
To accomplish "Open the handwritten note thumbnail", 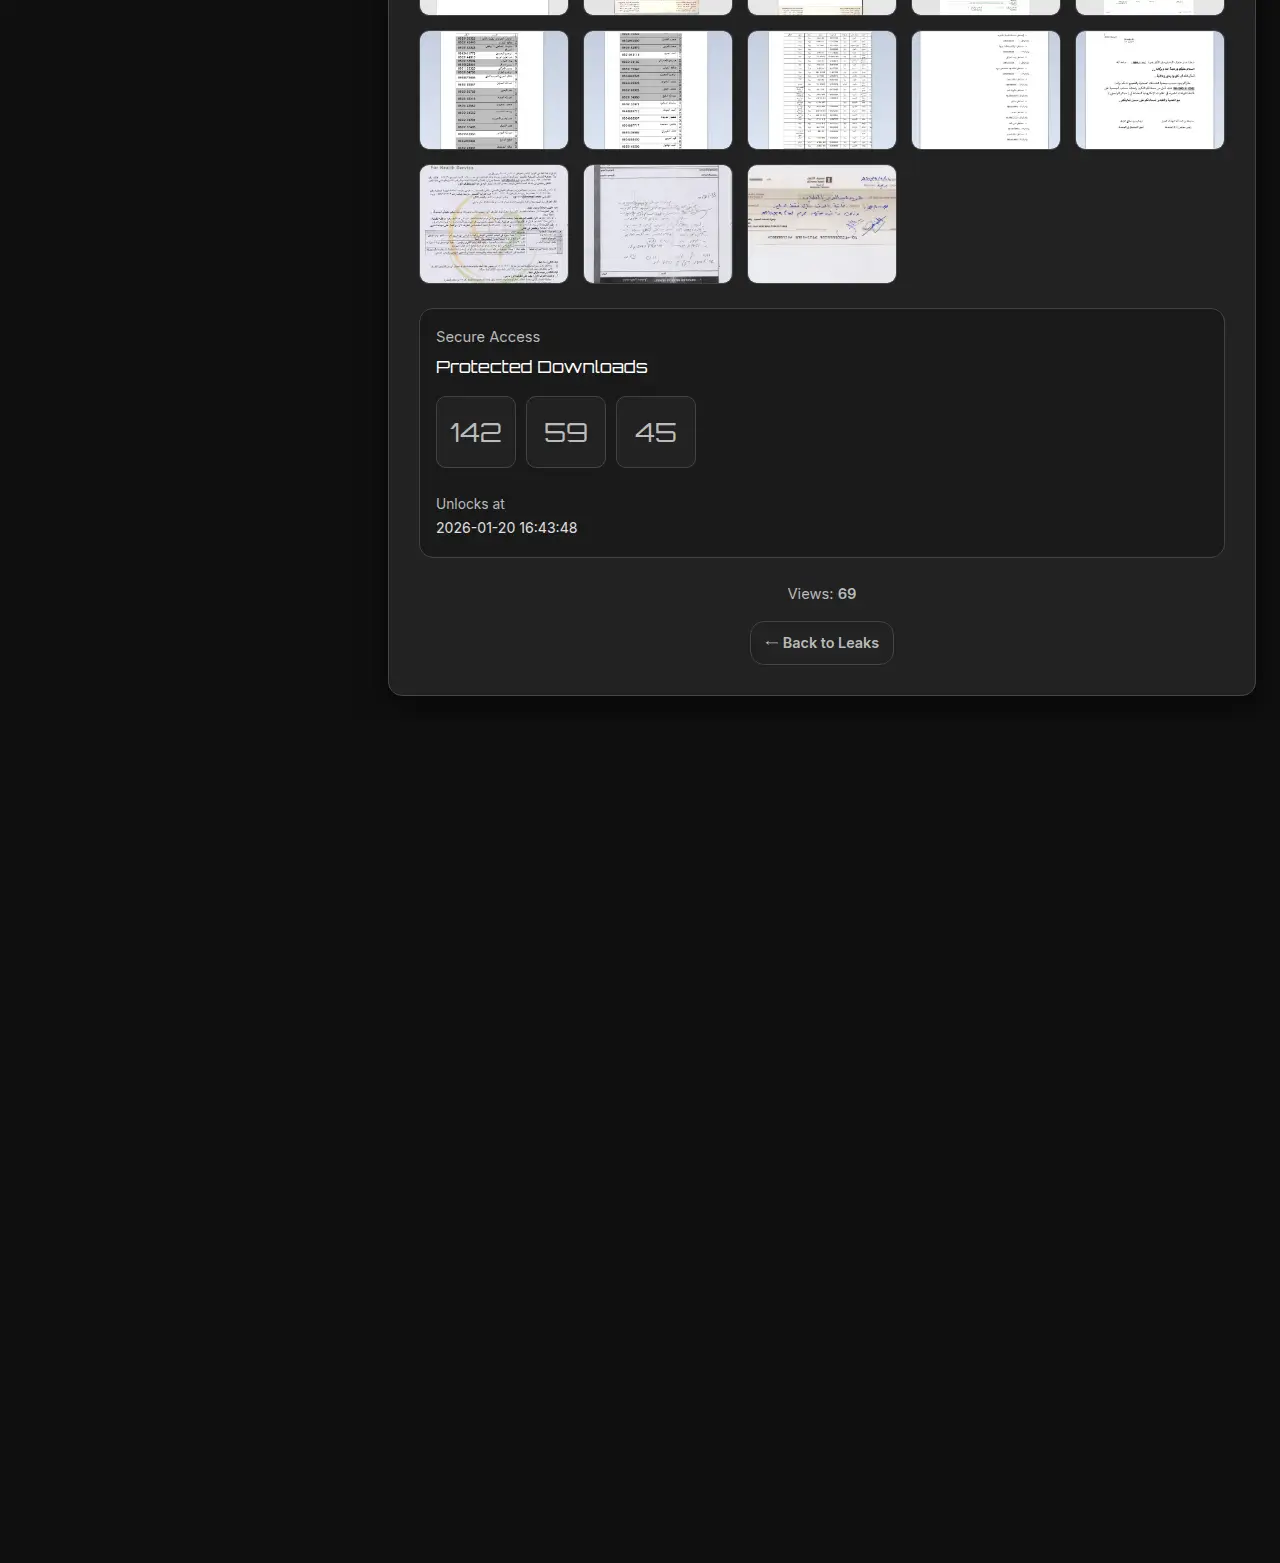I will [x=658, y=224].
